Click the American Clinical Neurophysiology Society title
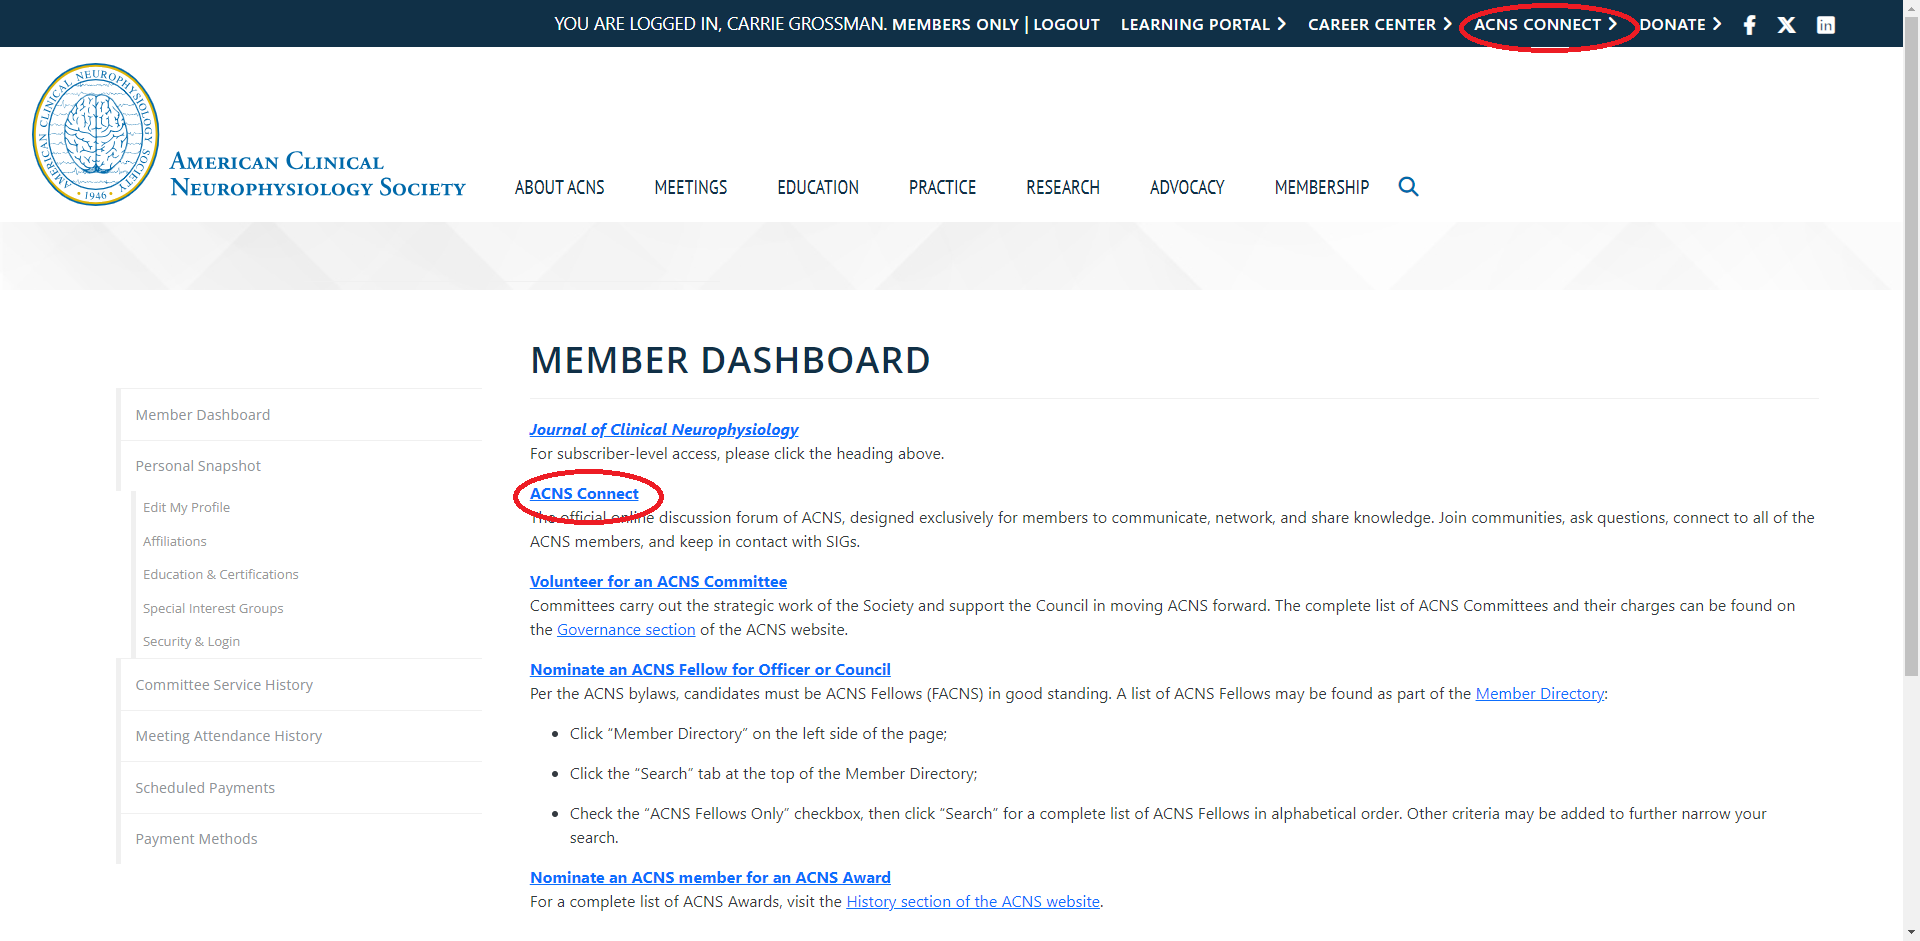1920x941 pixels. coord(317,174)
